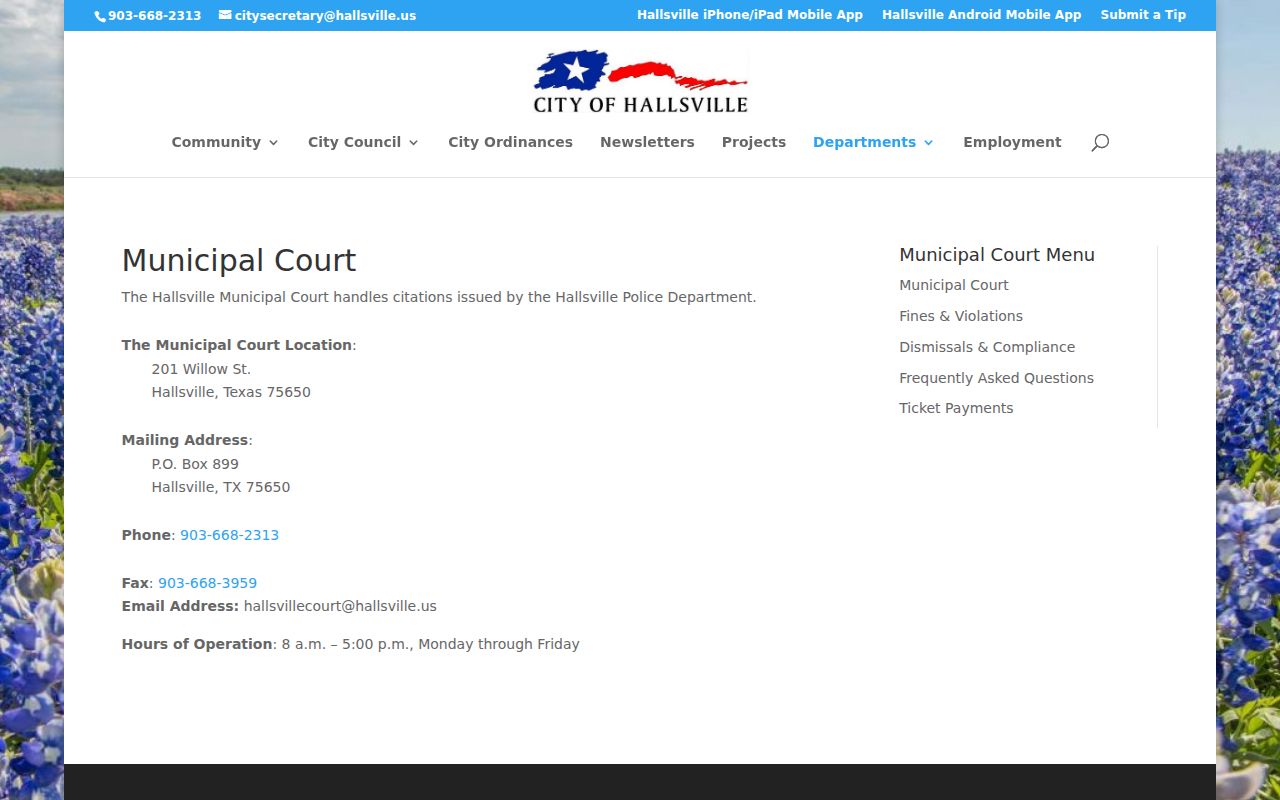Viewport: 1280px width, 800px height.
Task: Expand the Community dropdown menu
Action: click(225, 142)
